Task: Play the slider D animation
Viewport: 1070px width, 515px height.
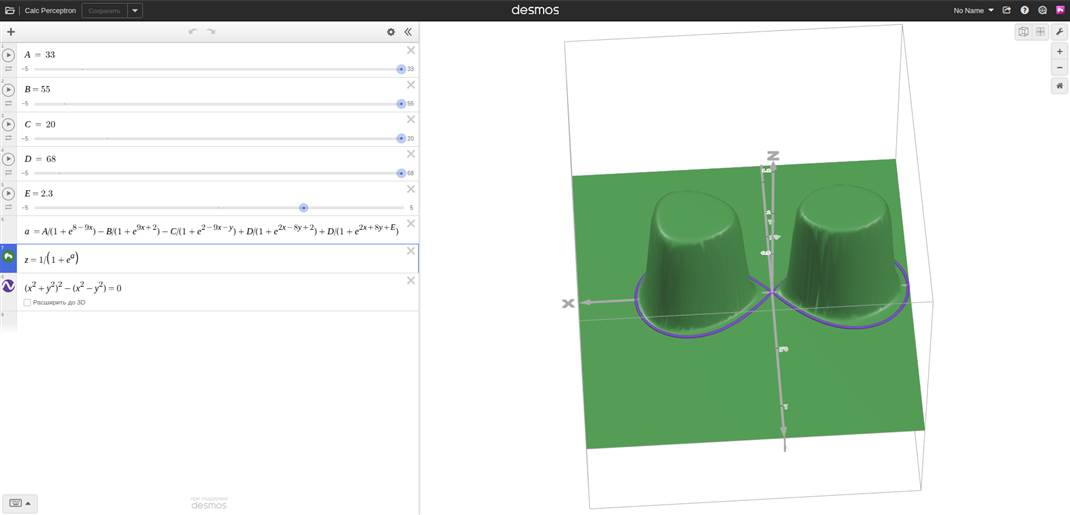Action: [8, 159]
